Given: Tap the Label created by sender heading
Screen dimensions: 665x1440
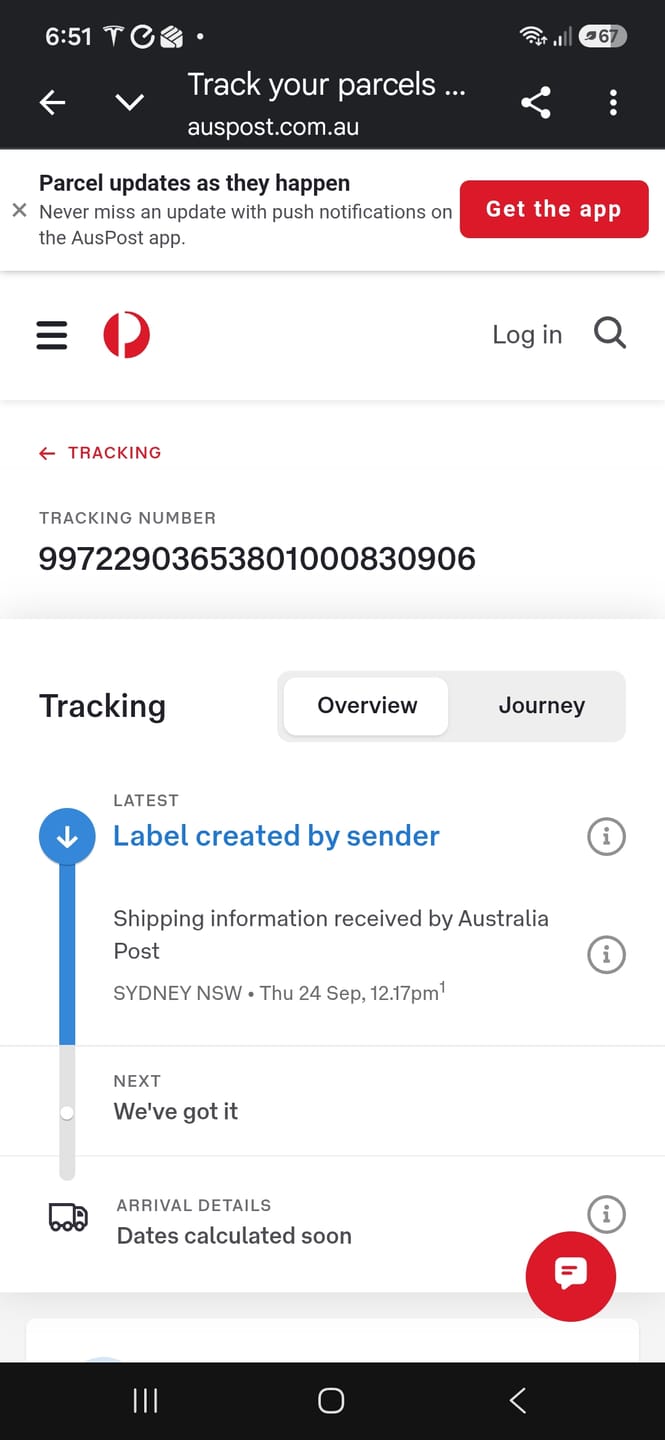Looking at the screenshot, I should [276, 836].
